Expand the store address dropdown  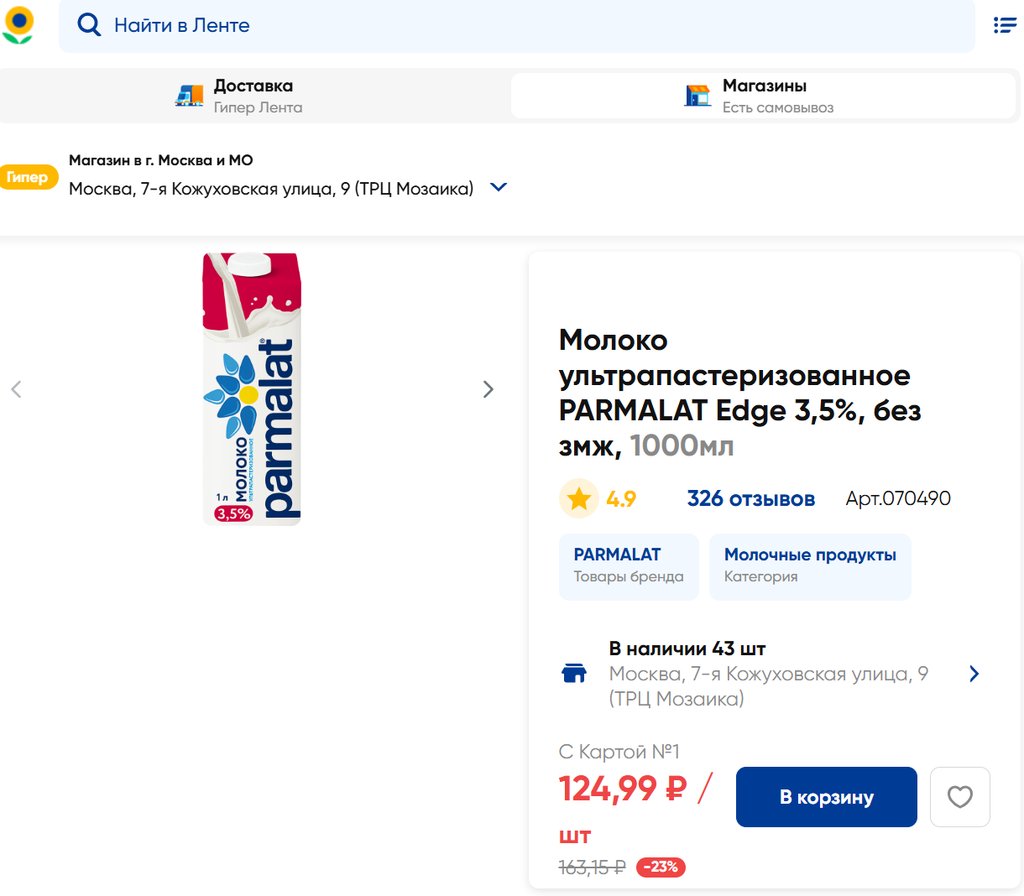point(499,187)
